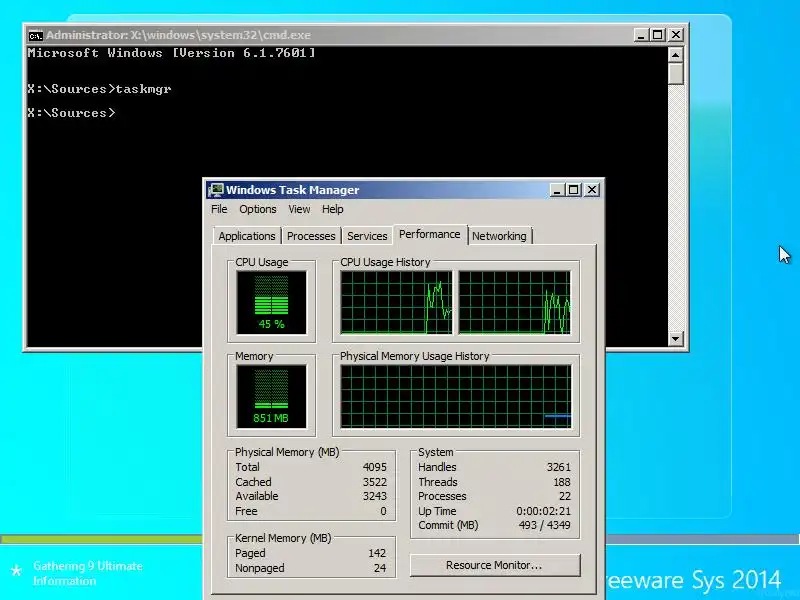
Task: Open the Options menu in Task Manager
Action: (258, 209)
